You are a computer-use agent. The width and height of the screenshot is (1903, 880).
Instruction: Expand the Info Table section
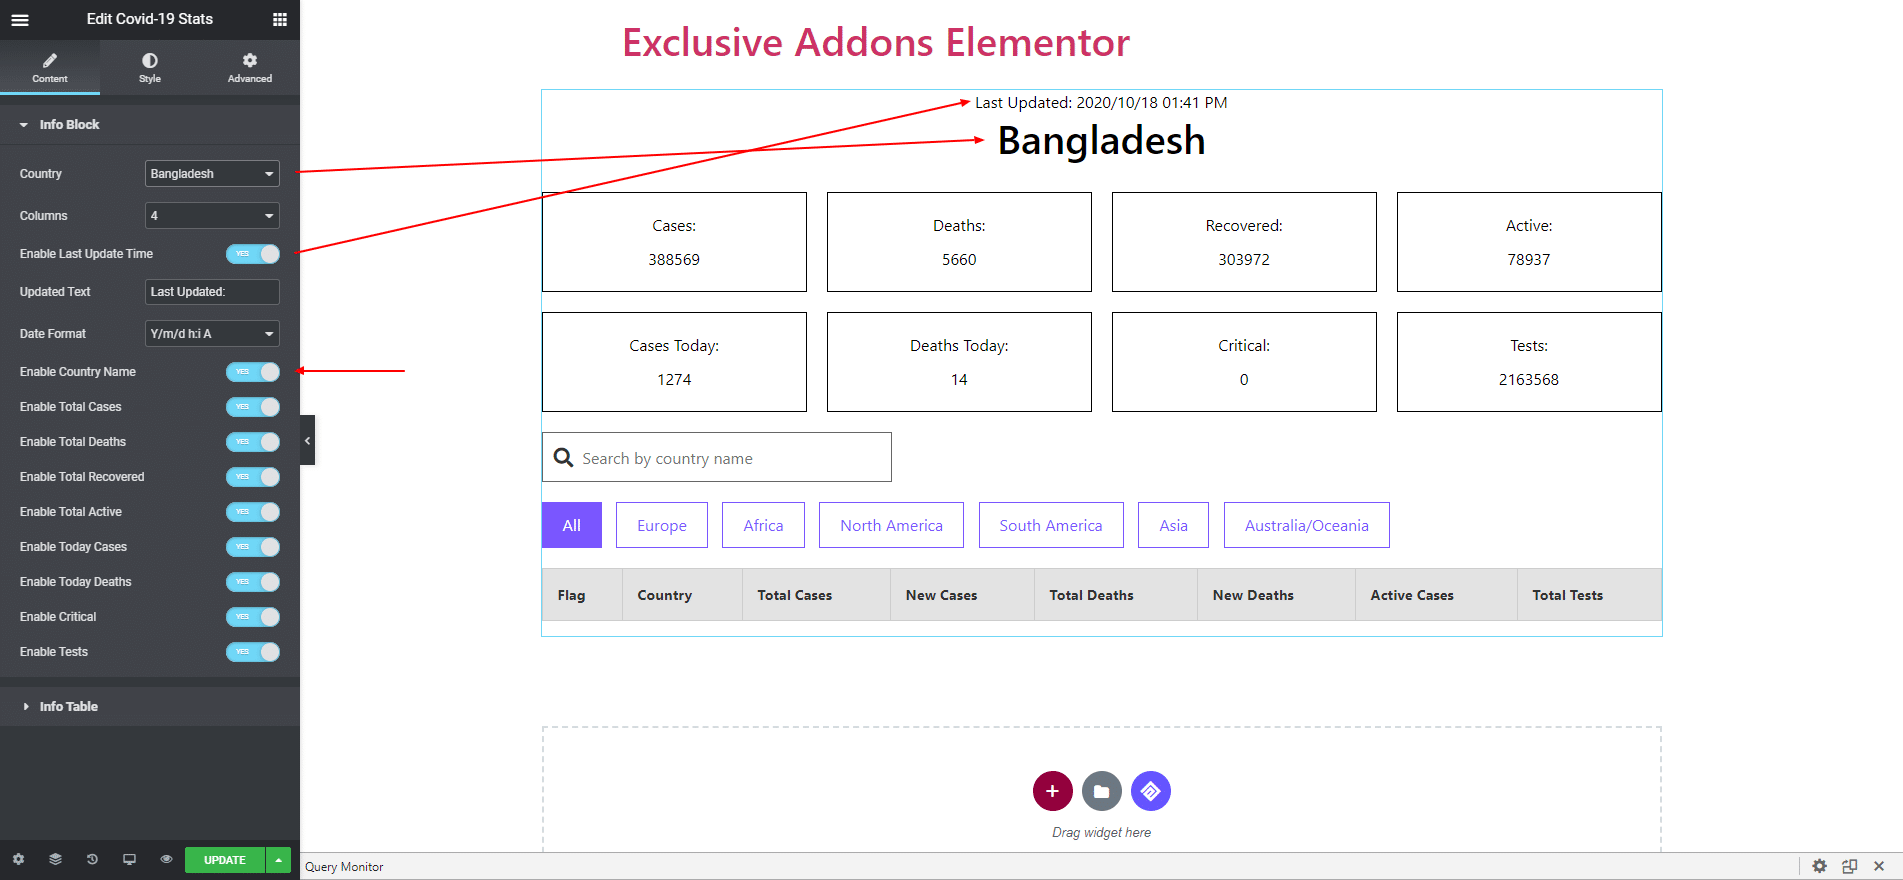[x=150, y=706]
